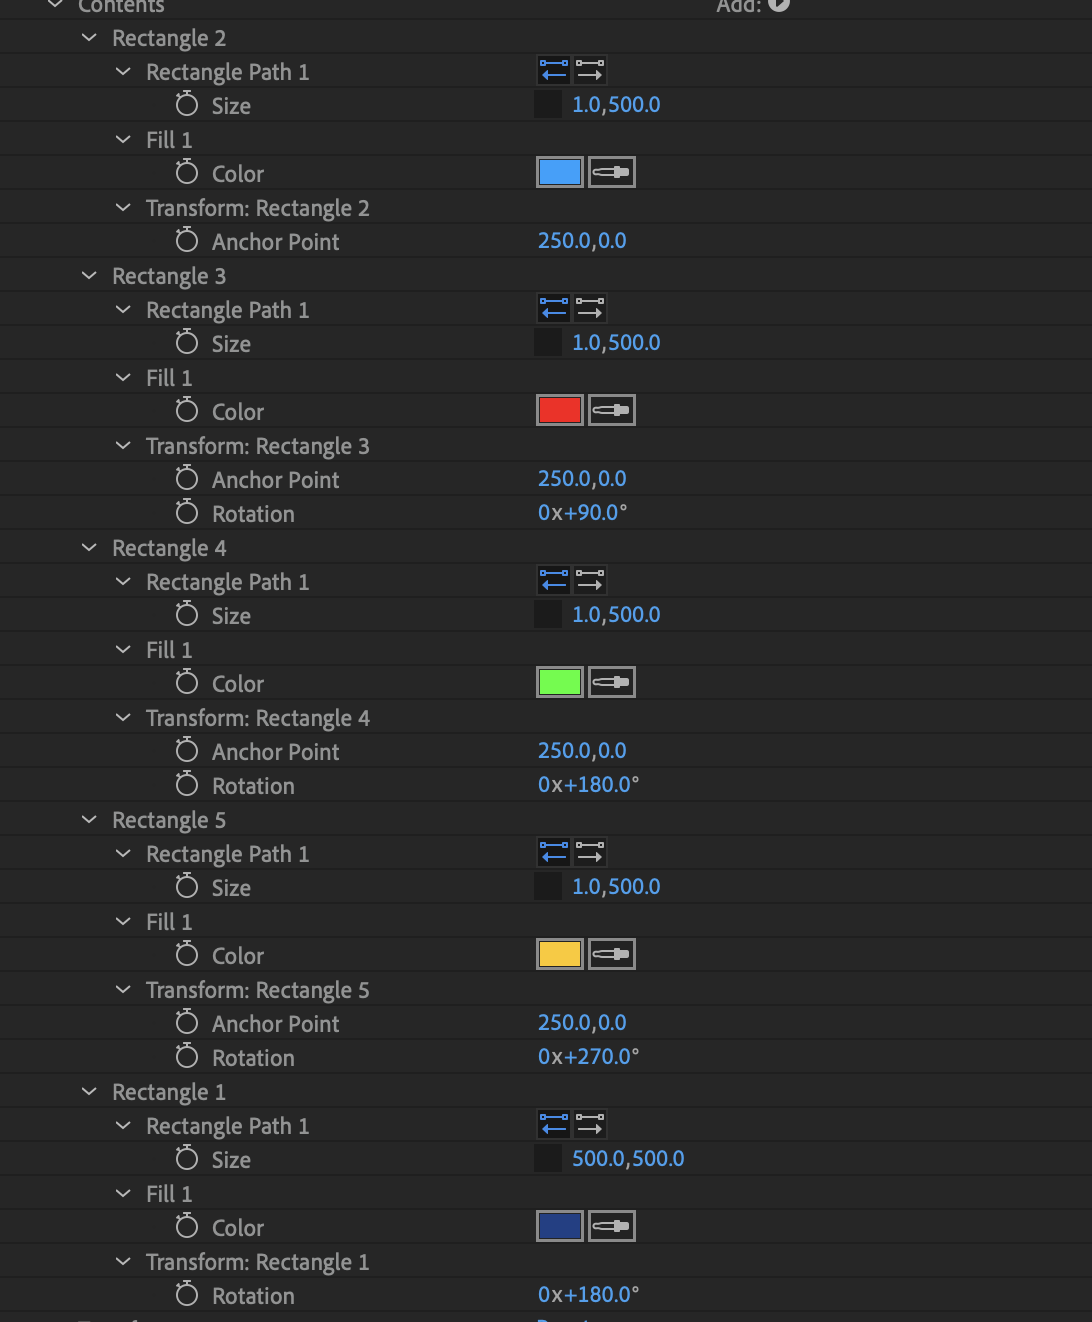Click the Anchor Point stopwatch for Rectangle 4
The width and height of the screenshot is (1092, 1322).
click(x=186, y=751)
